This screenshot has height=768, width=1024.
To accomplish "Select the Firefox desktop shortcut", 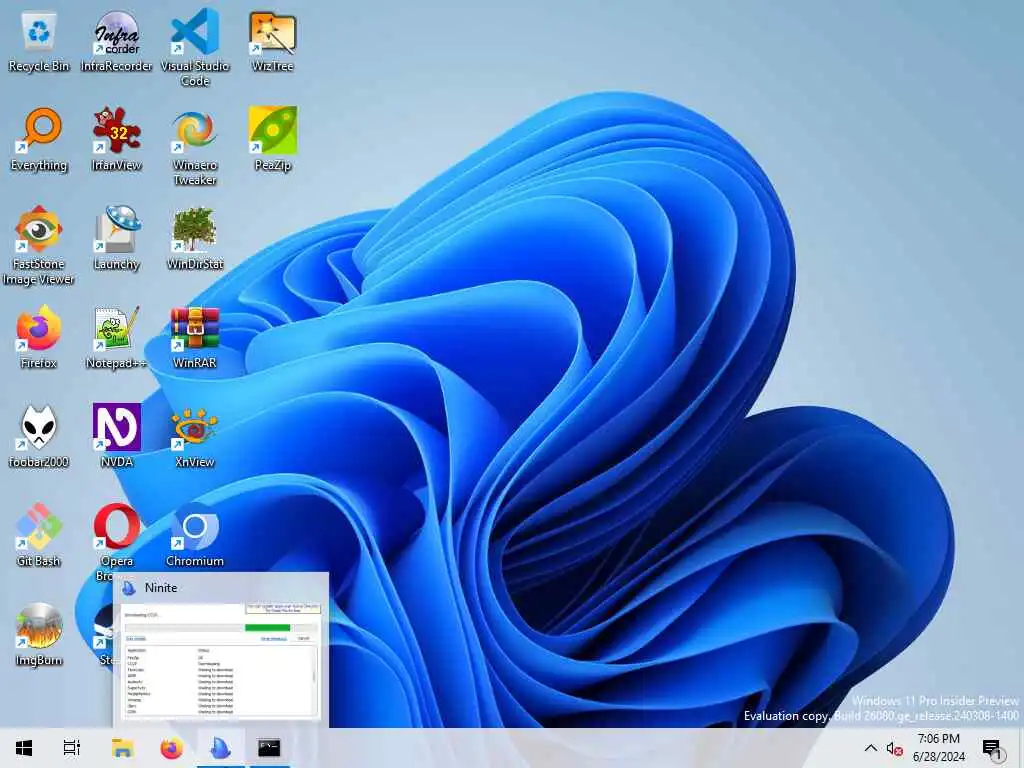I will pos(39,338).
